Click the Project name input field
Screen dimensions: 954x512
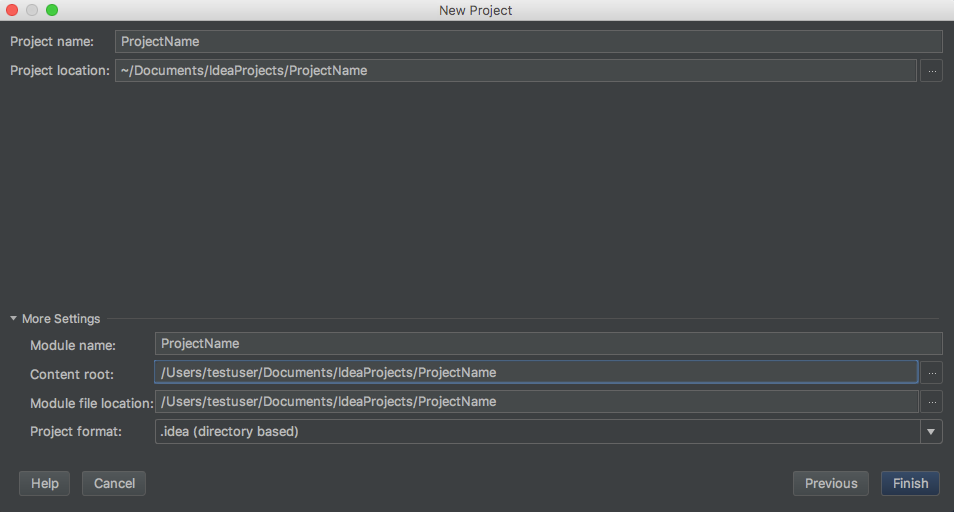[x=529, y=41]
